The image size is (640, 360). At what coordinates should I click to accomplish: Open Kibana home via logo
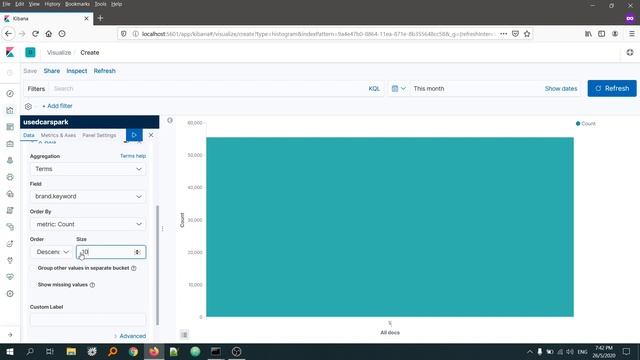click(10, 52)
